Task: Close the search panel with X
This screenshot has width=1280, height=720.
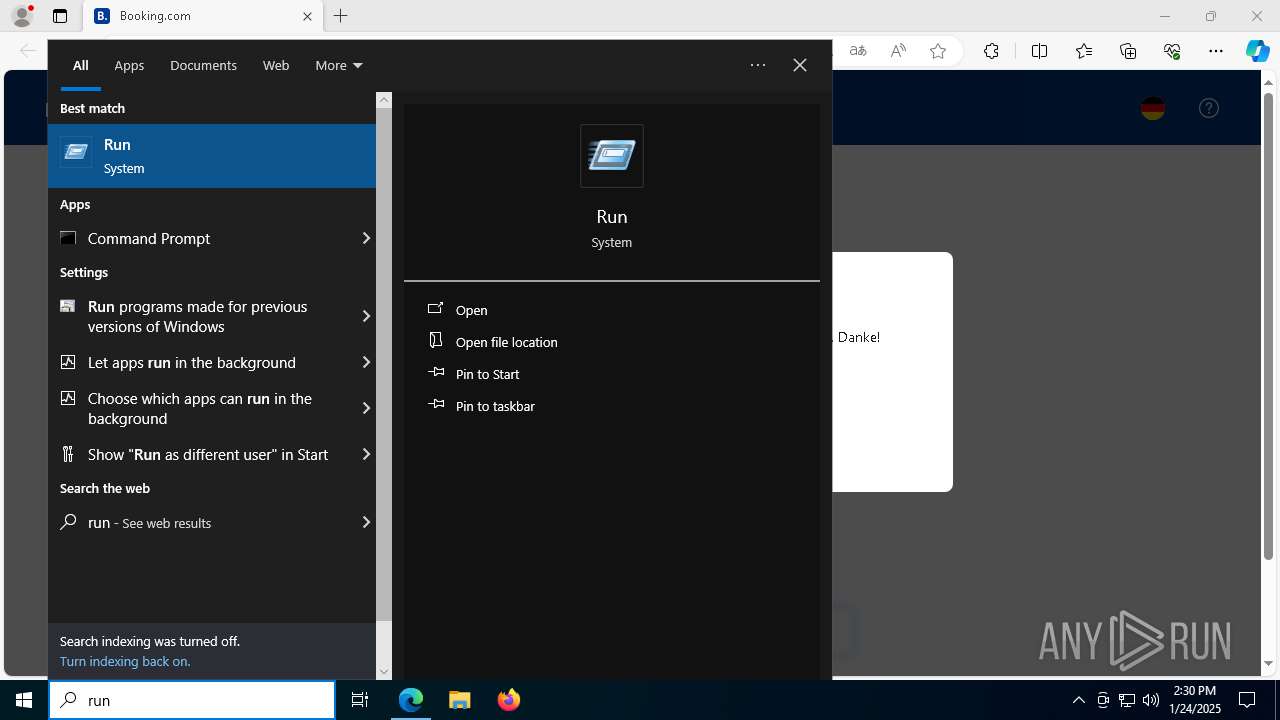Action: click(x=800, y=65)
